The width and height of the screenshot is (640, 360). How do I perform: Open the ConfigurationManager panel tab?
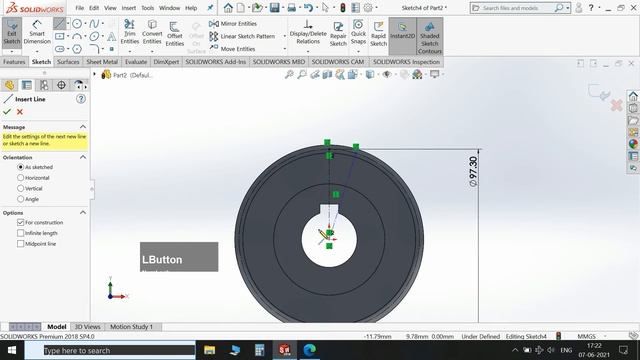click(x=44, y=85)
